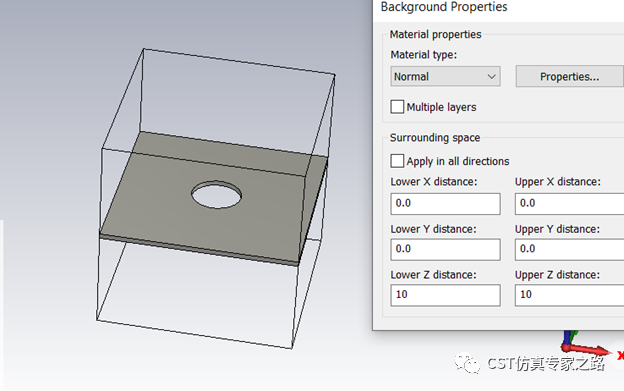624x391 pixels.
Task: Click the bounding box upper wireframe edge
Action: [x=239, y=61]
